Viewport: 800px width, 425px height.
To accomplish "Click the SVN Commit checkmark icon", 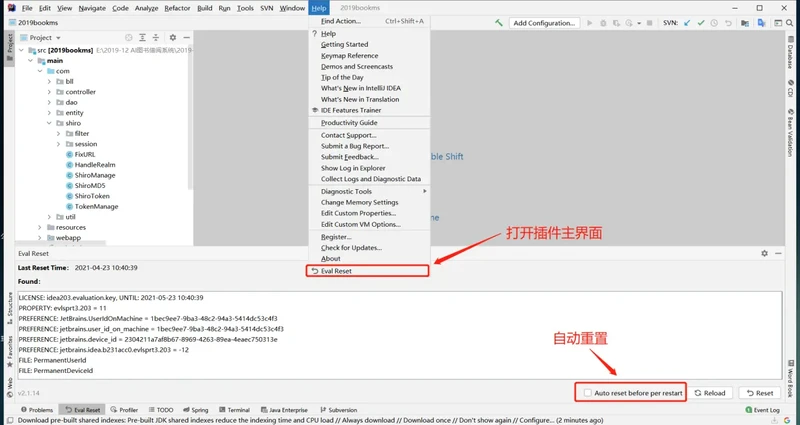I will (702, 22).
